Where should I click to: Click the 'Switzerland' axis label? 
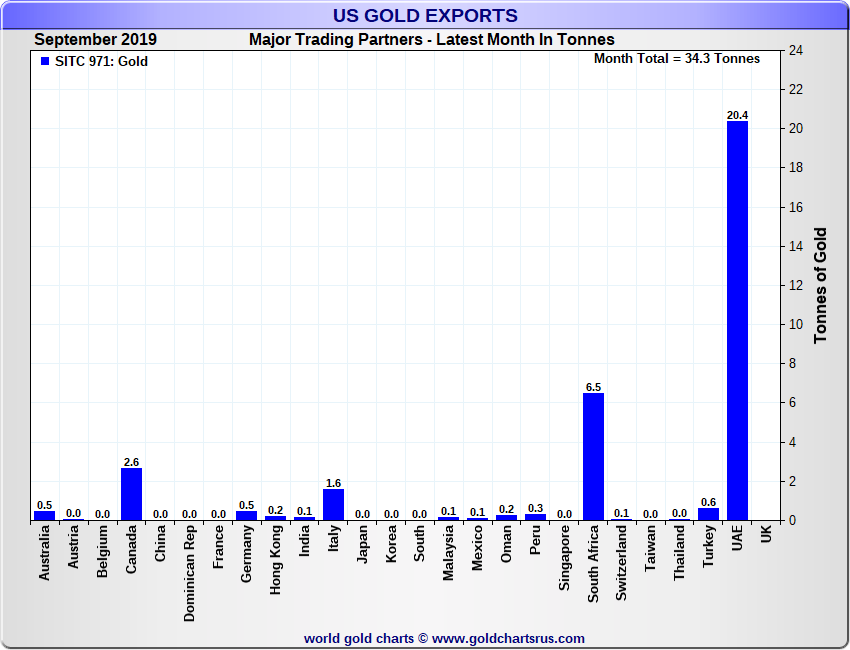click(622, 563)
